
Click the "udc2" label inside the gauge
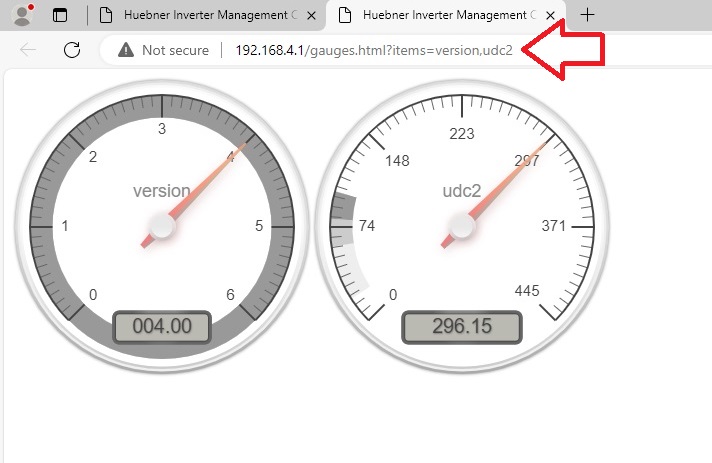pos(463,190)
